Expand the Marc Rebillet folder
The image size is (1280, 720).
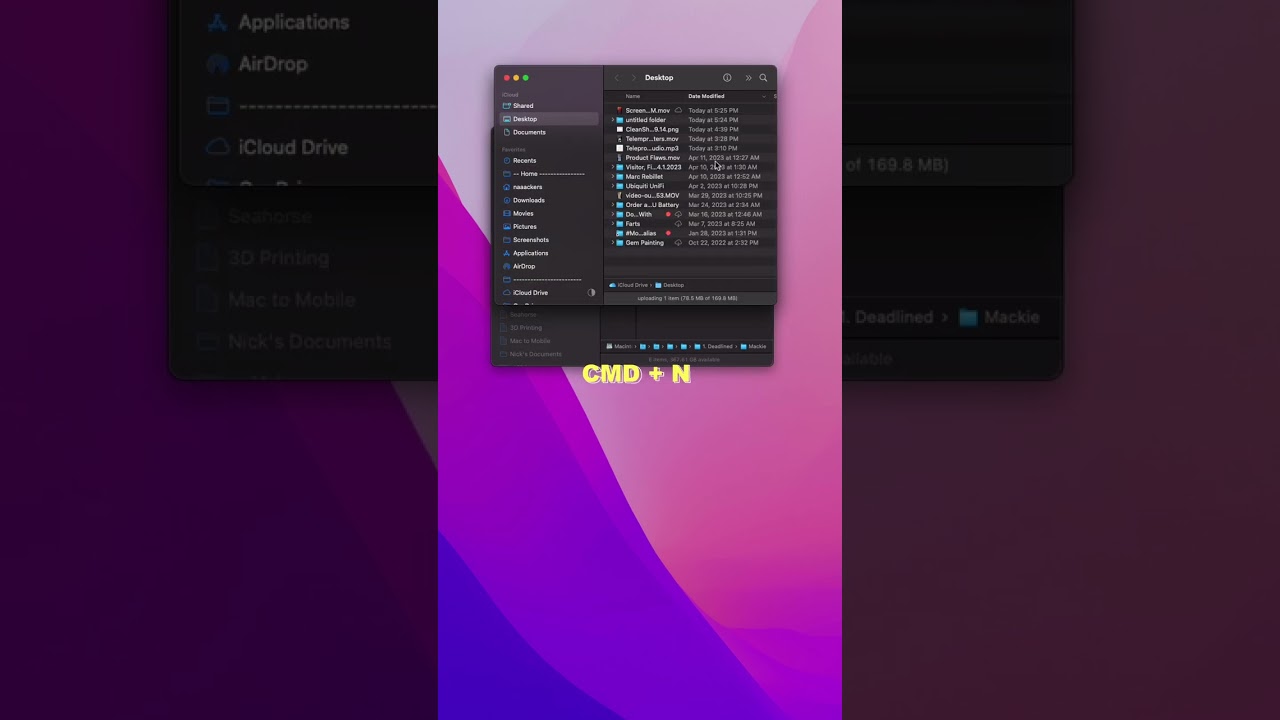pyautogui.click(x=613, y=177)
